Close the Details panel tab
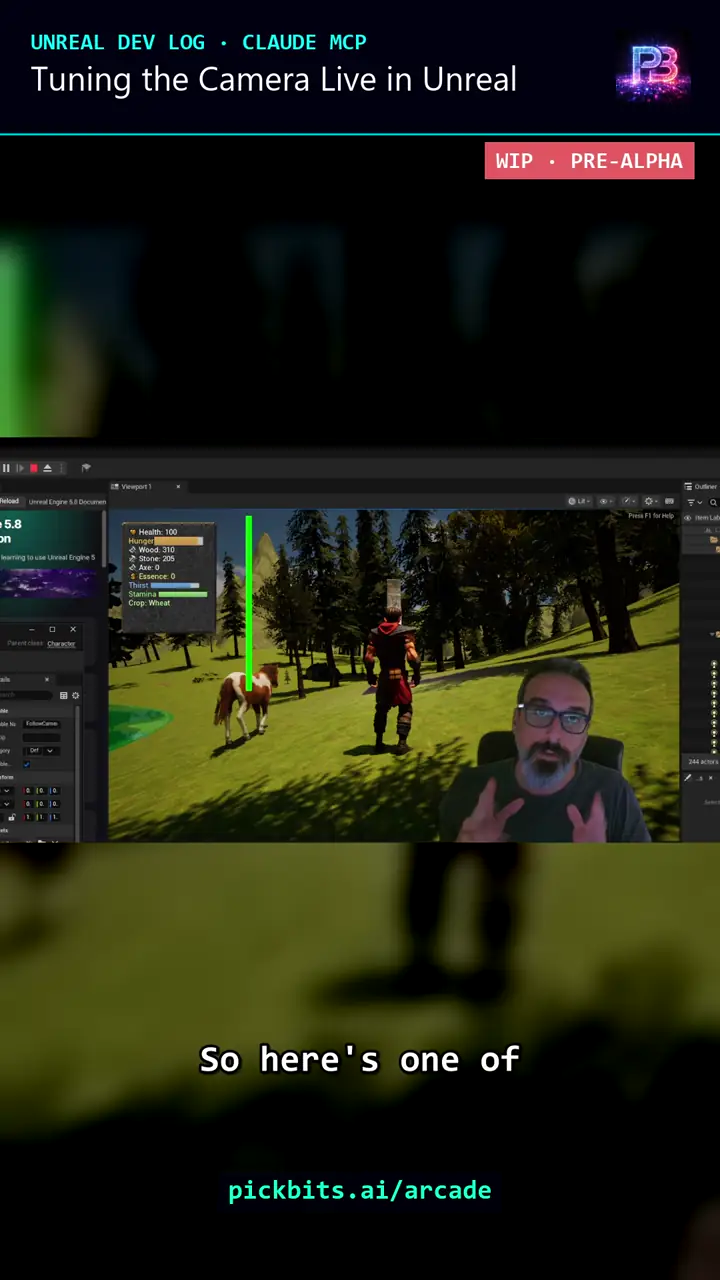The width and height of the screenshot is (720, 1280). (x=47, y=680)
